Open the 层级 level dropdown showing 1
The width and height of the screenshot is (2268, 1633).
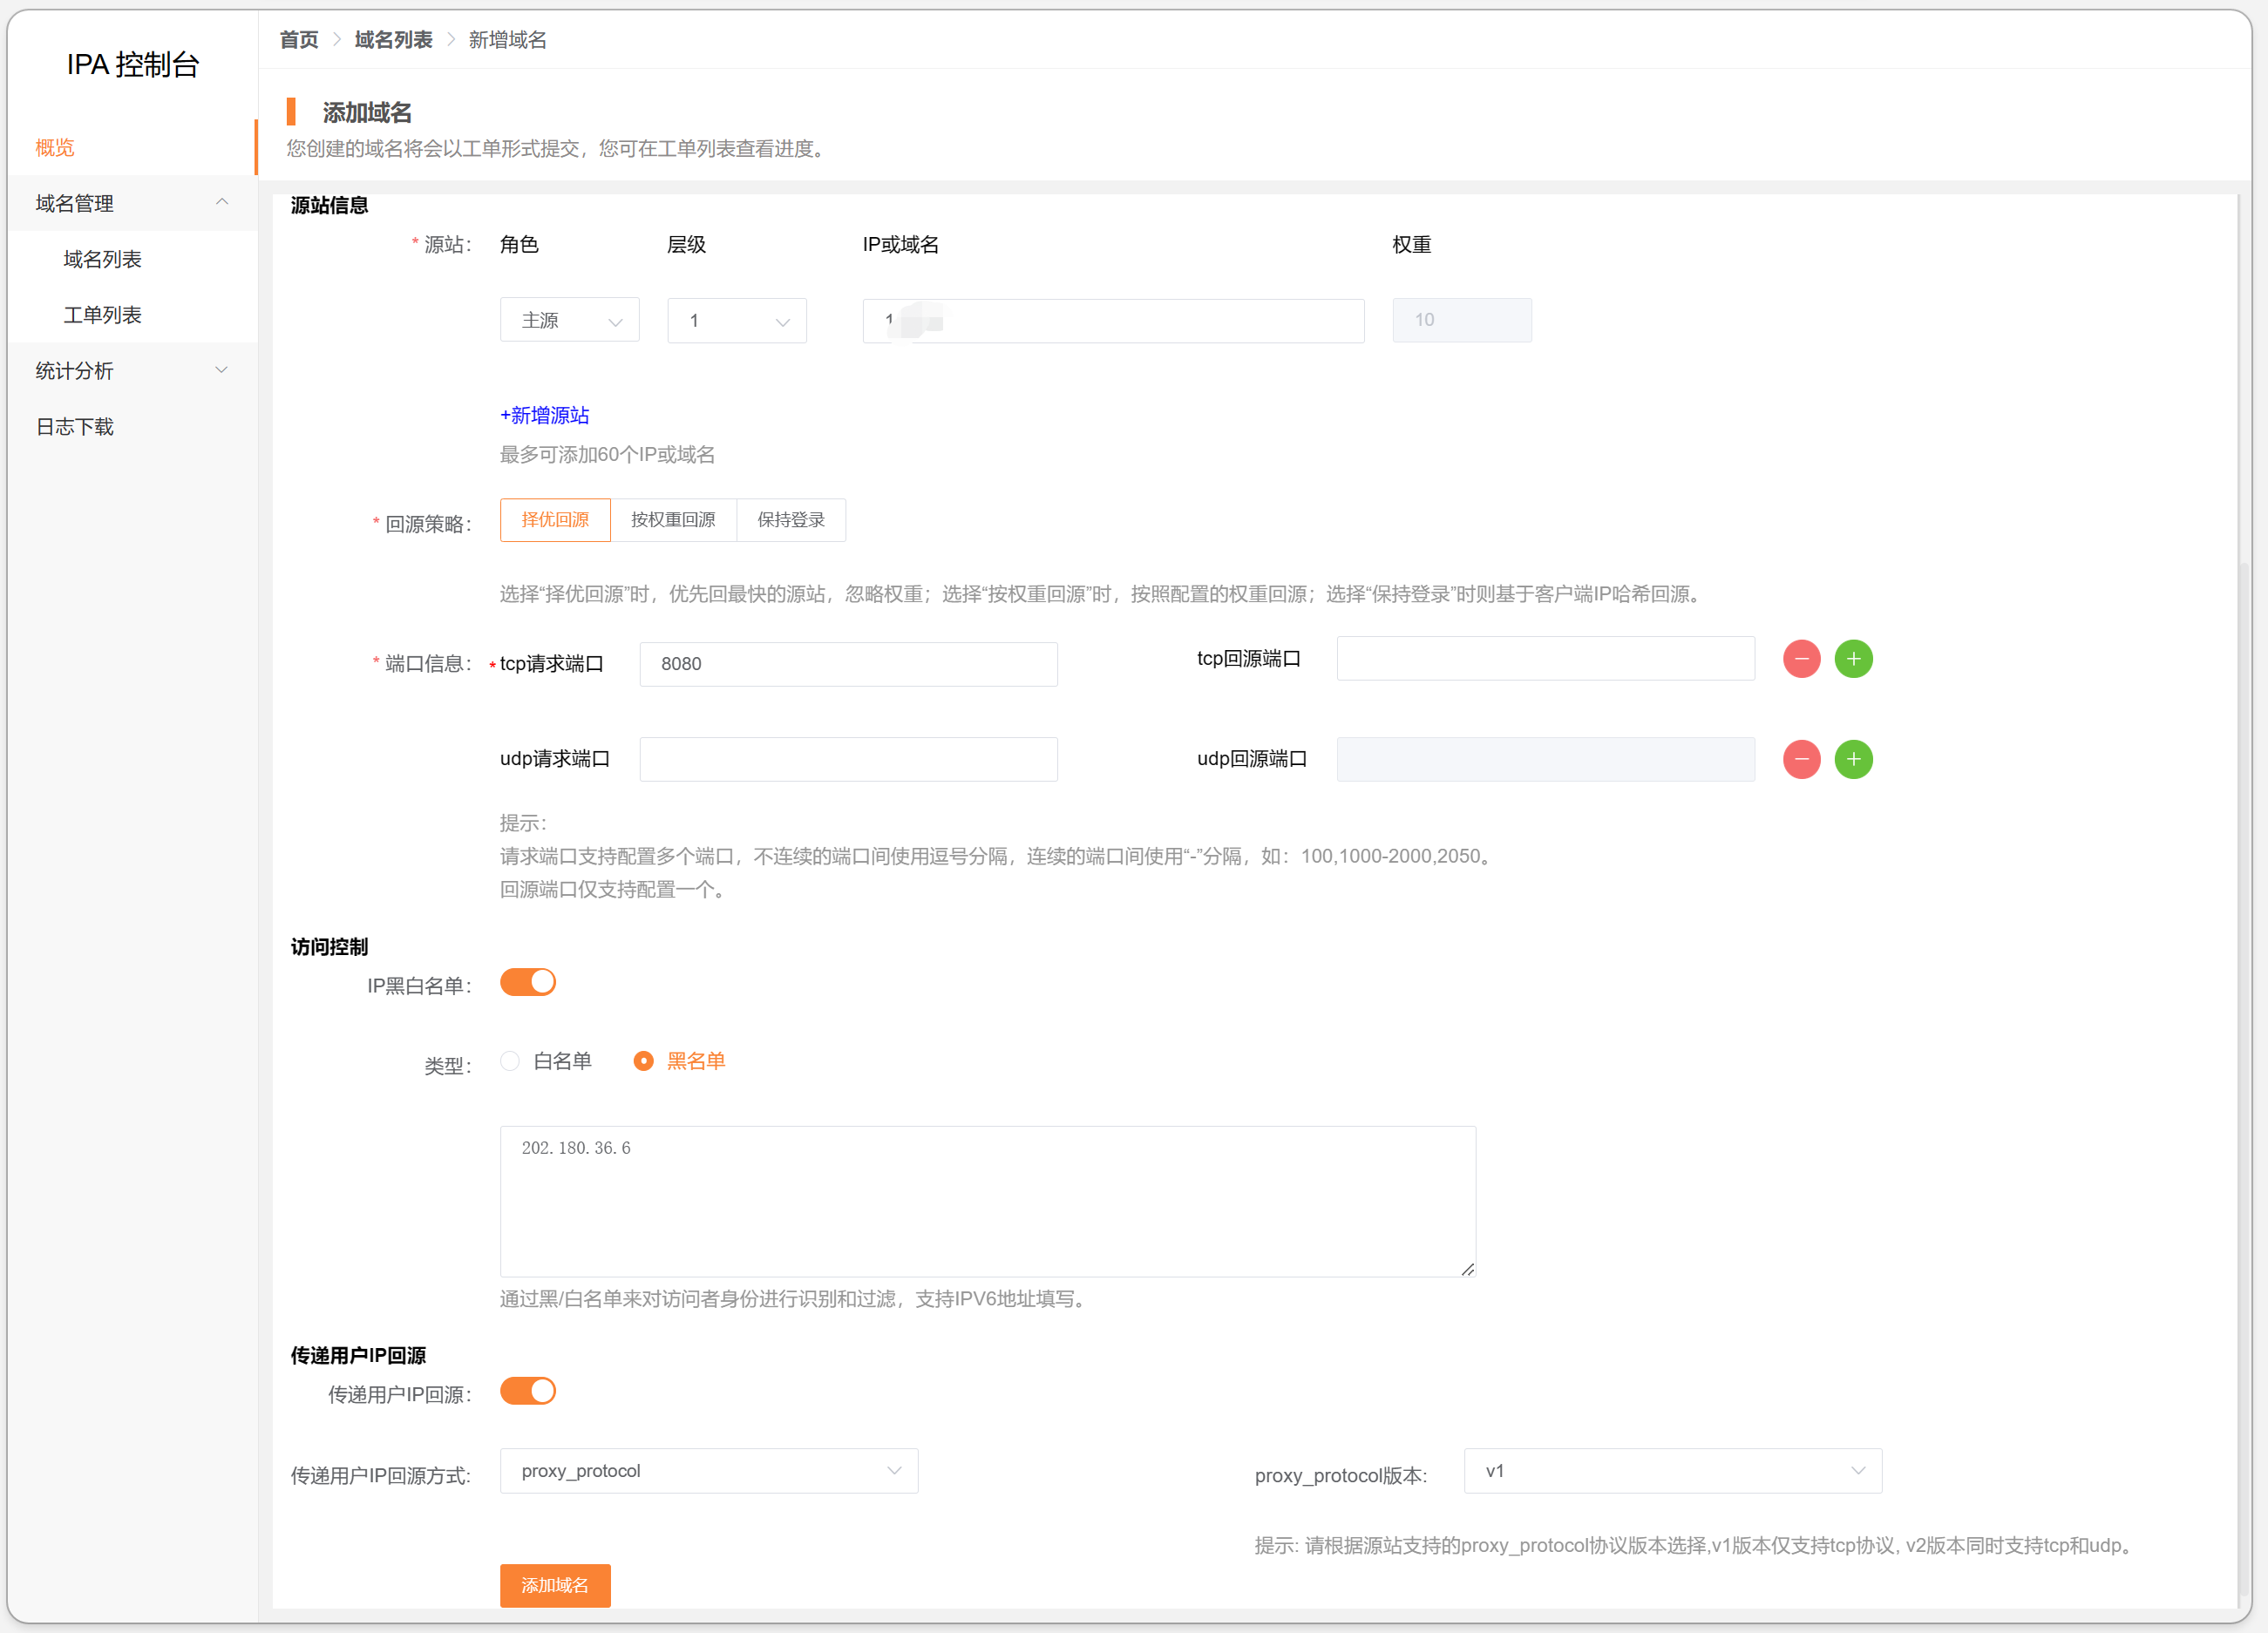point(736,321)
